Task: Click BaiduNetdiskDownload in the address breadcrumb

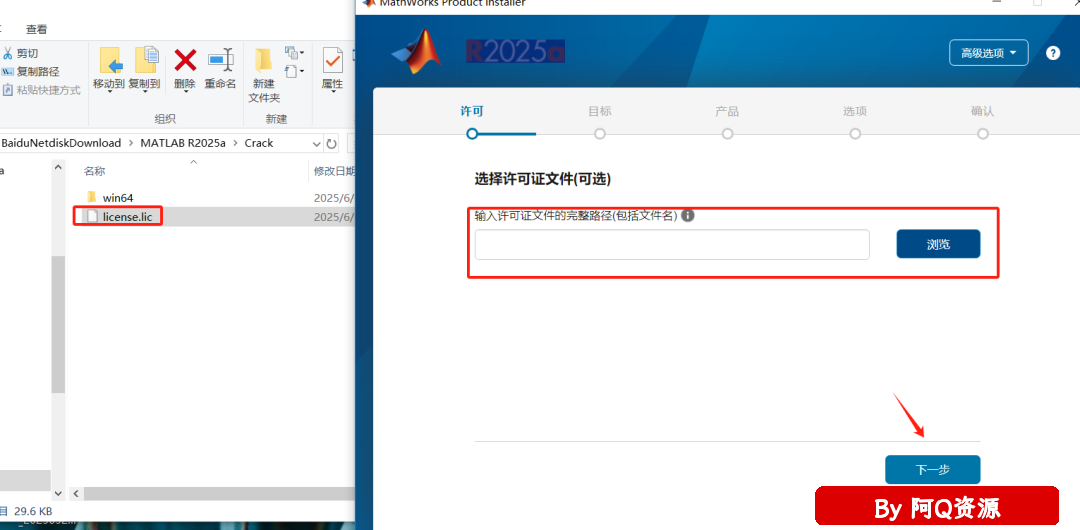Action: 61,143
